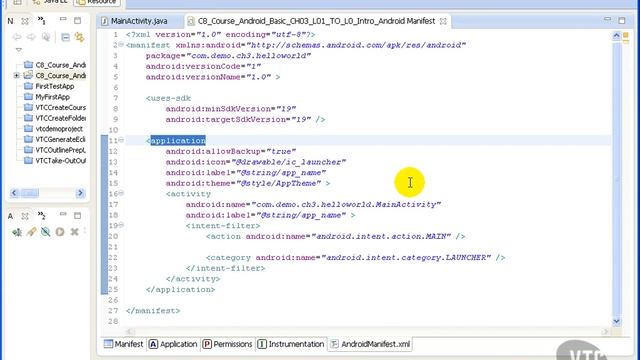Close the A view tab with X

25,216
